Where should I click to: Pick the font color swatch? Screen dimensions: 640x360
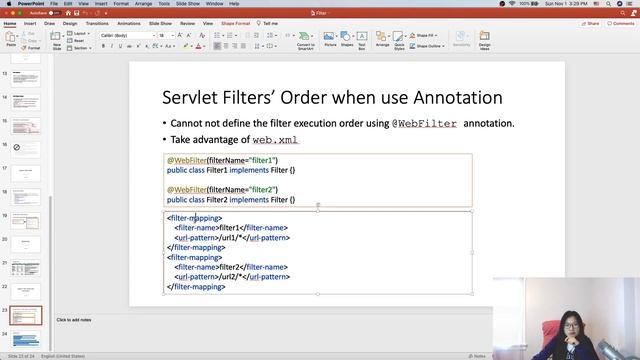pyautogui.click(x=199, y=46)
